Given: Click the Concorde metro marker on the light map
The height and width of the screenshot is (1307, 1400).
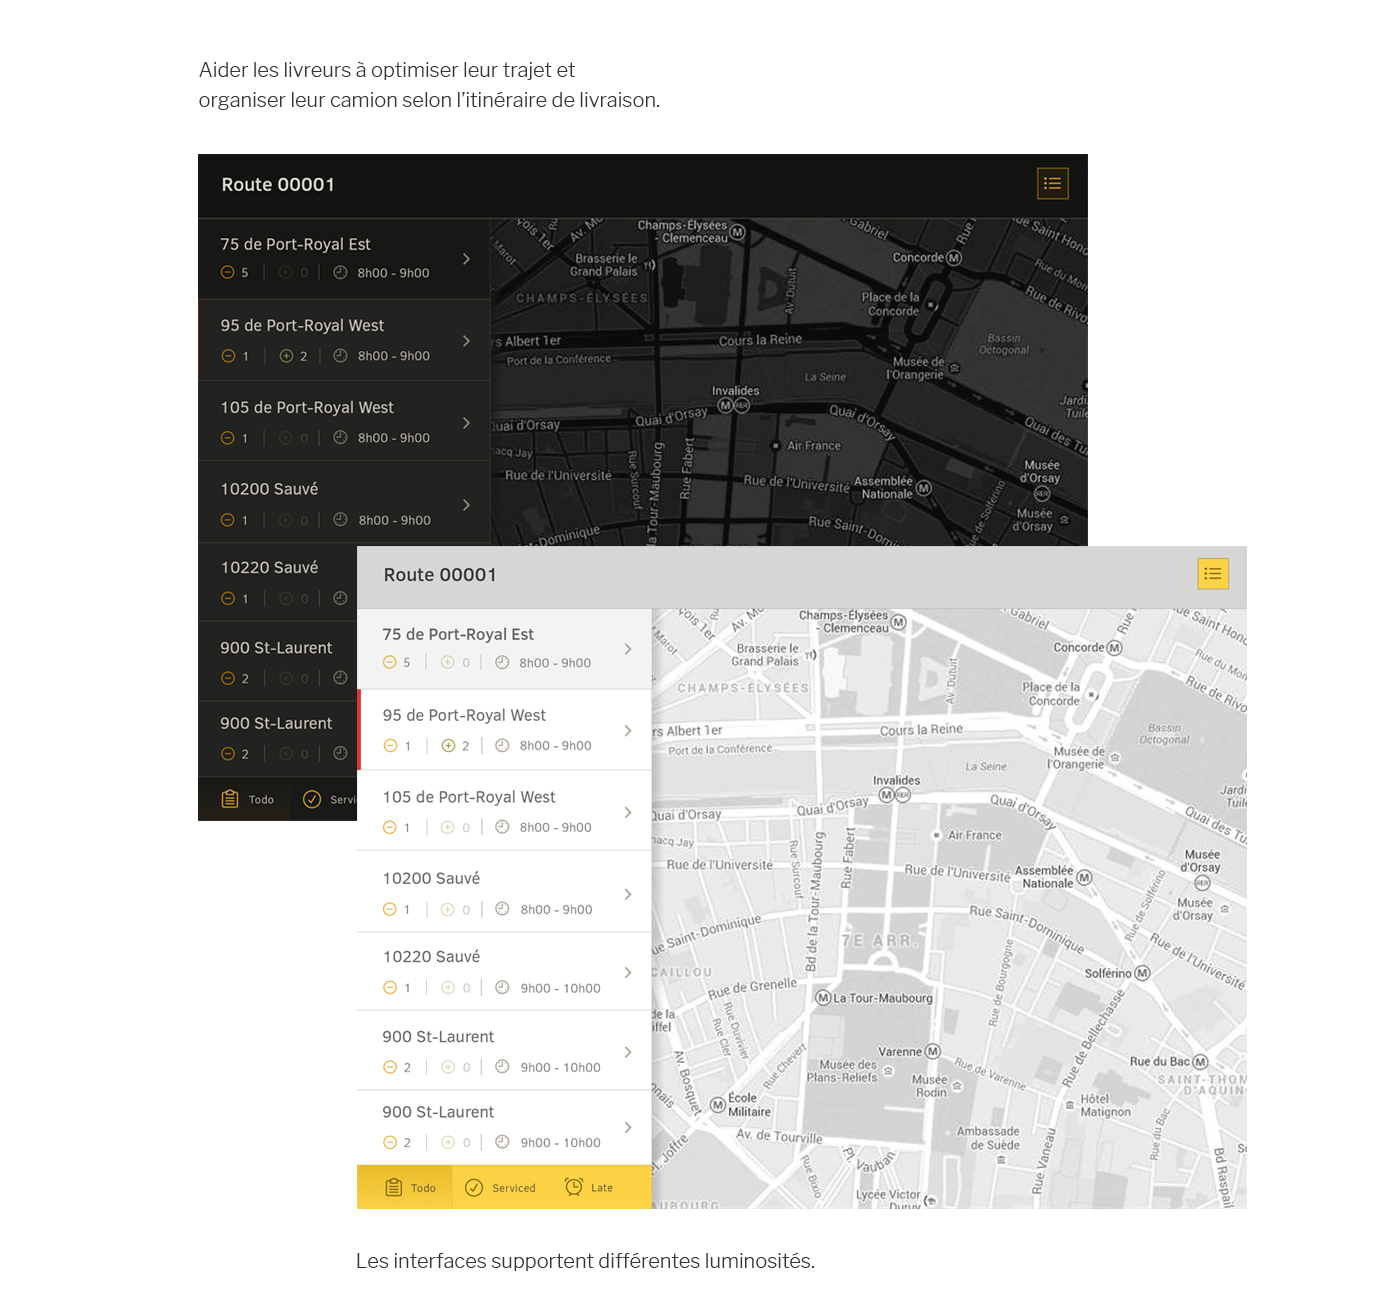Looking at the screenshot, I should tap(1115, 648).
